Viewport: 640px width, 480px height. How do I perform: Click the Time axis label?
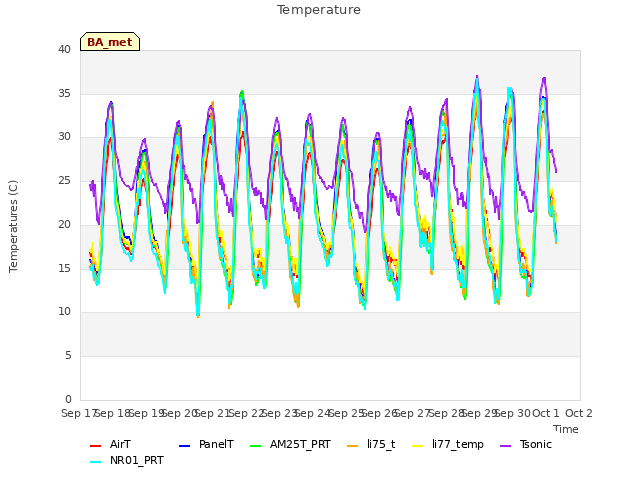pyautogui.click(x=566, y=429)
